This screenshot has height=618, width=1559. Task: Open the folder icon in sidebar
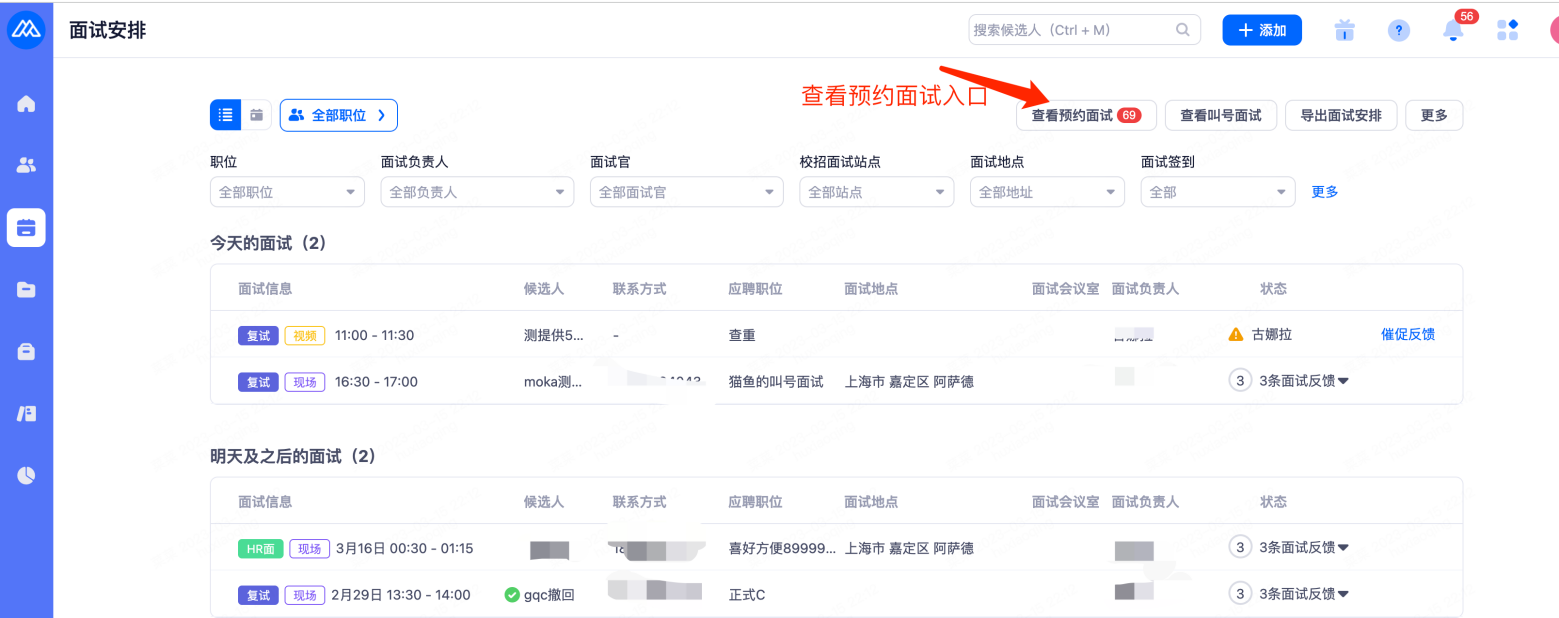(x=26, y=290)
